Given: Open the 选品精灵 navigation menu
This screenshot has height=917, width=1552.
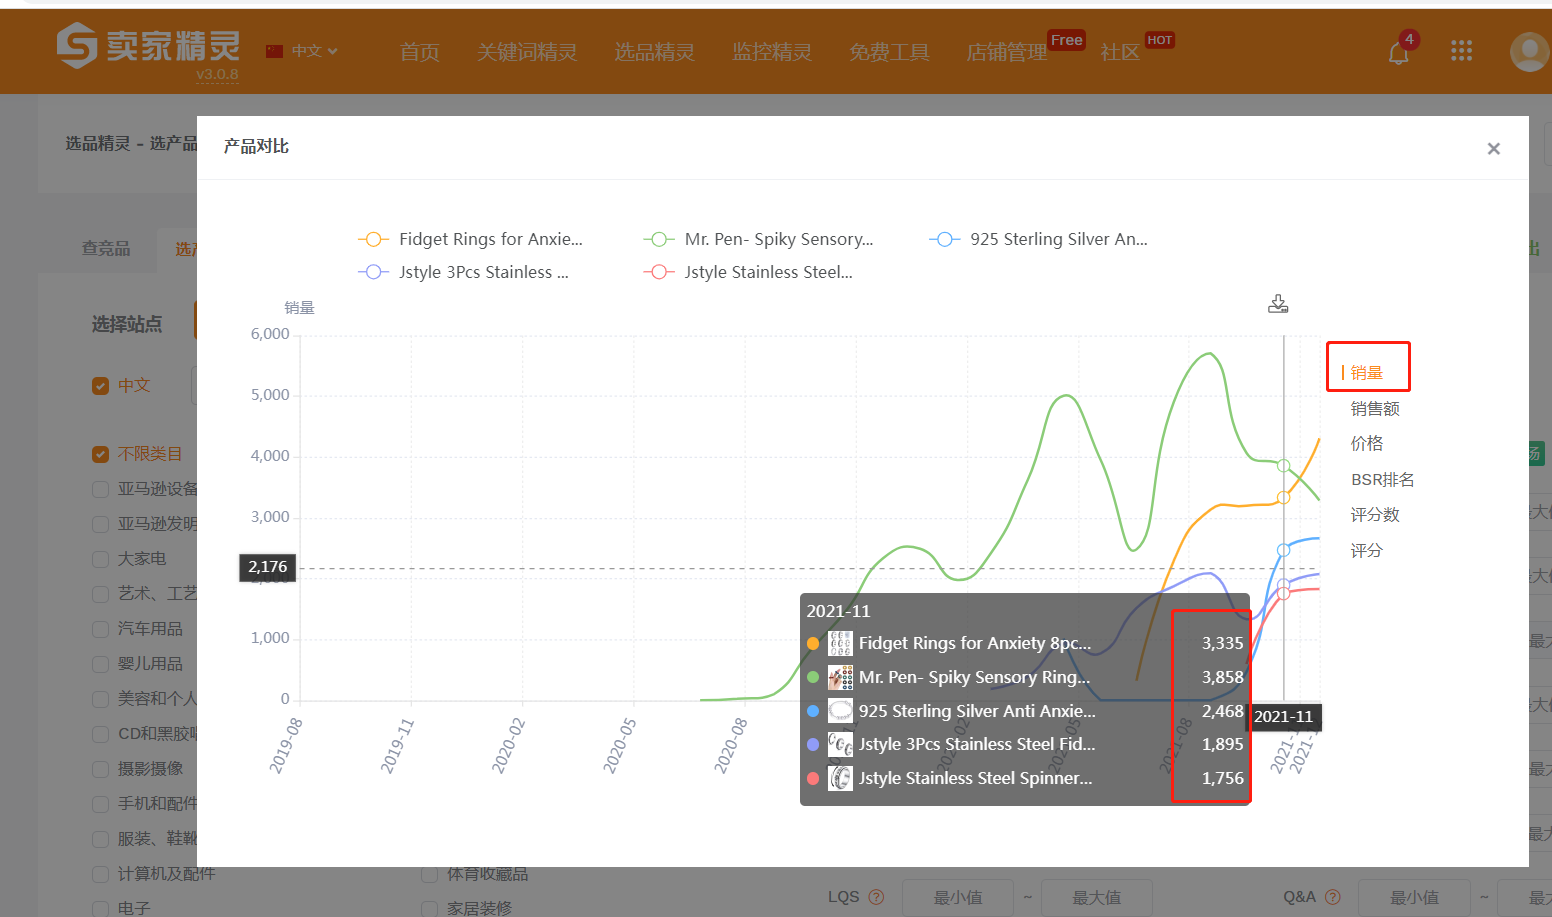Looking at the screenshot, I should (654, 52).
